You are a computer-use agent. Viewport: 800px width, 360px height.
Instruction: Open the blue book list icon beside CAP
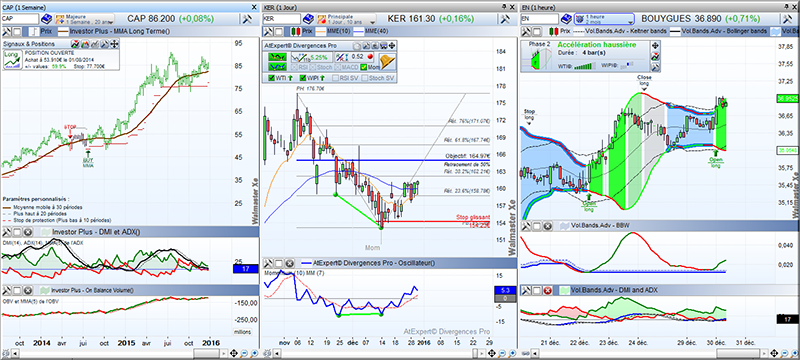tap(46, 19)
